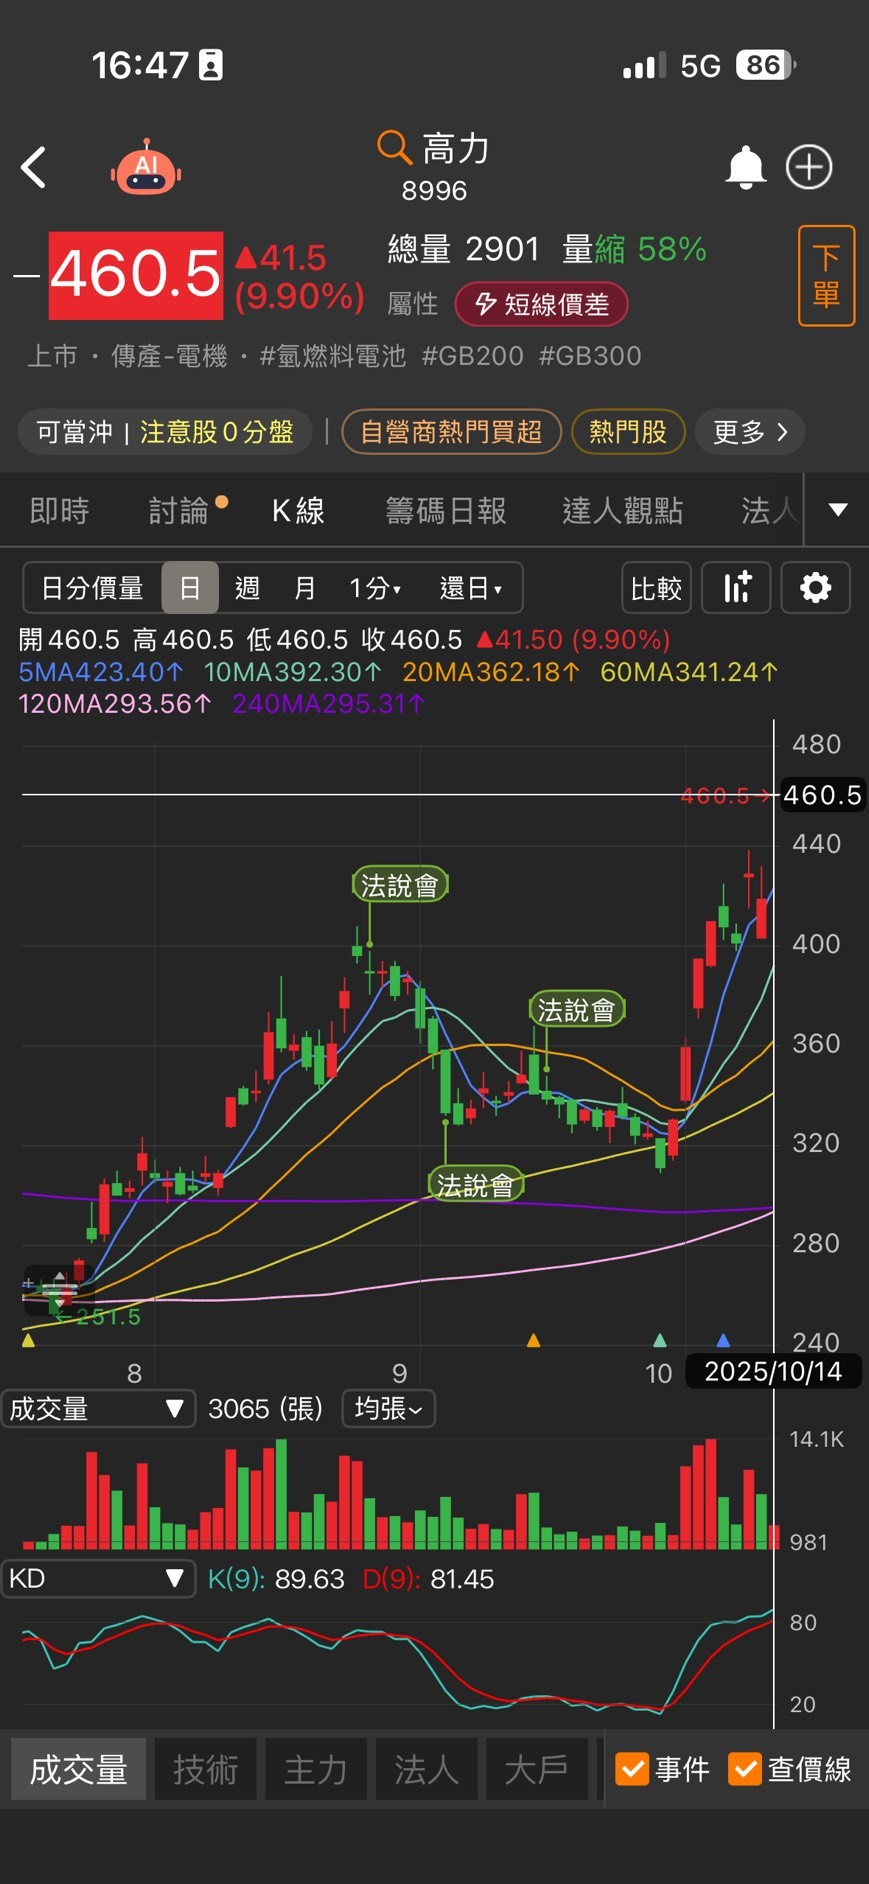This screenshot has height=1884, width=869.
Task: Tap the 460.5 price axis label
Action: point(822,795)
